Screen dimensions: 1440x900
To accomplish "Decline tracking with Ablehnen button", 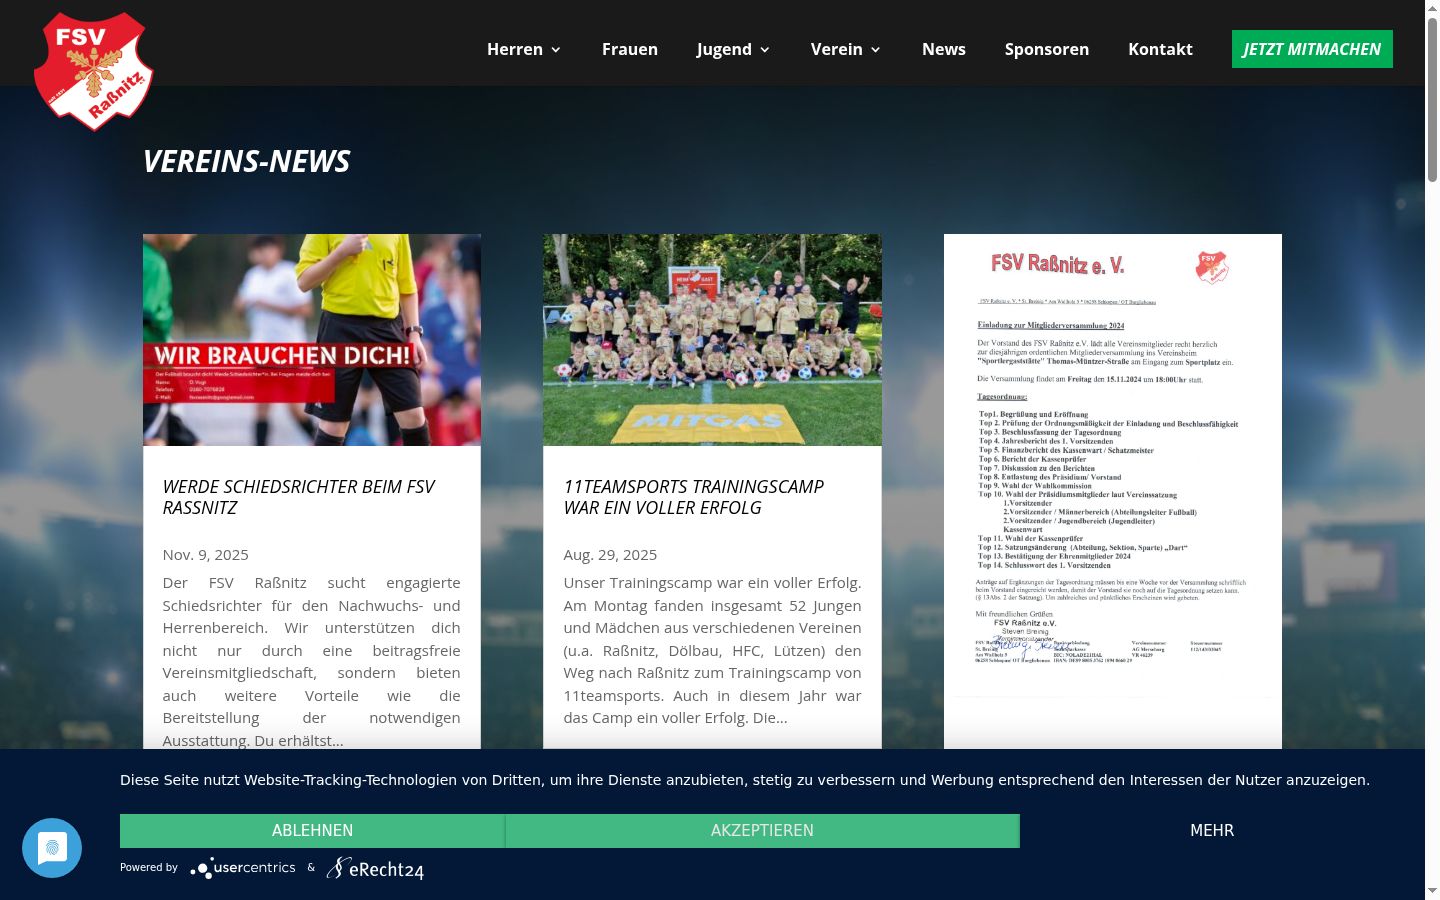I will (312, 831).
